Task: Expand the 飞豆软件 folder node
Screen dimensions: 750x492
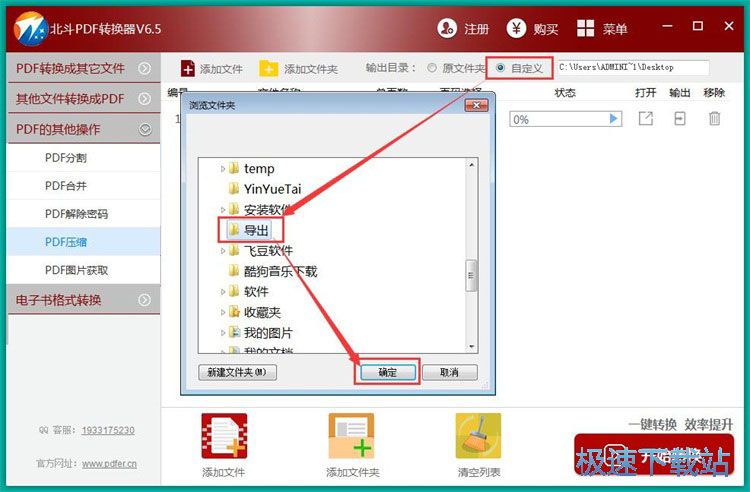Action: (222, 251)
